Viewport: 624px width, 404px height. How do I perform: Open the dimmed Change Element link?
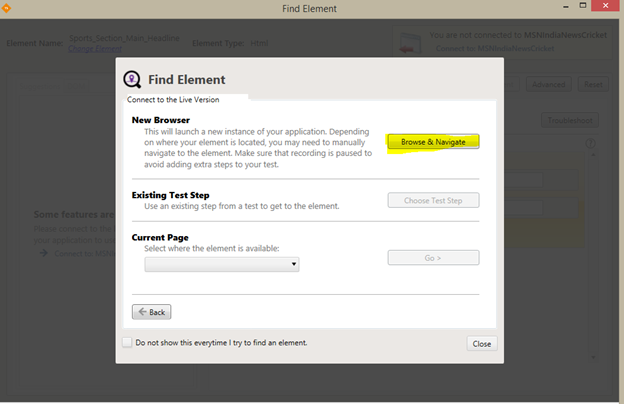[x=93, y=48]
